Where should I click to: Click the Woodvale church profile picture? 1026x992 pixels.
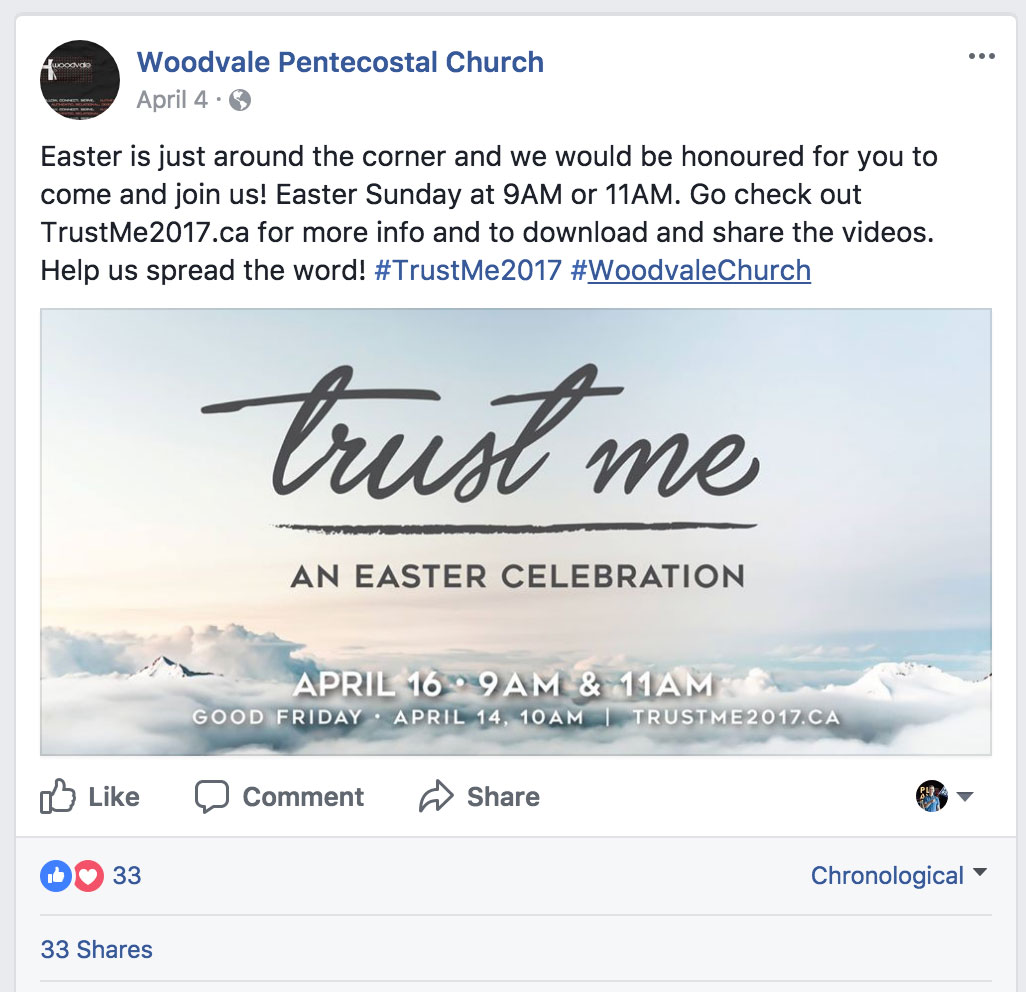click(80, 80)
